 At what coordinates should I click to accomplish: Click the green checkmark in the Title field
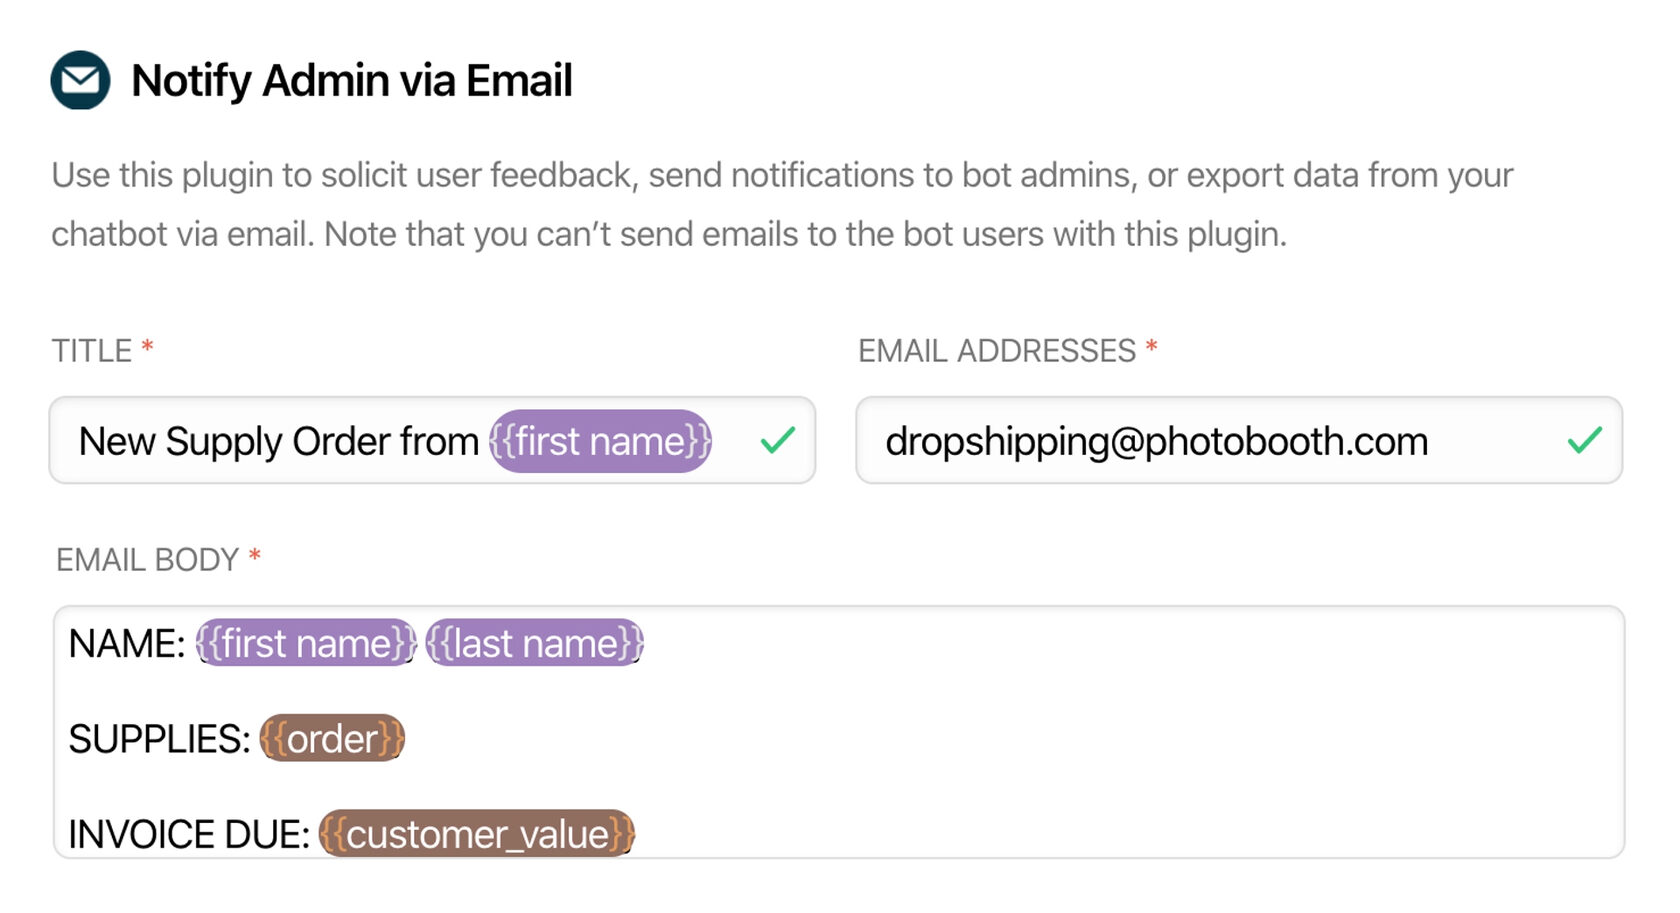(x=777, y=440)
